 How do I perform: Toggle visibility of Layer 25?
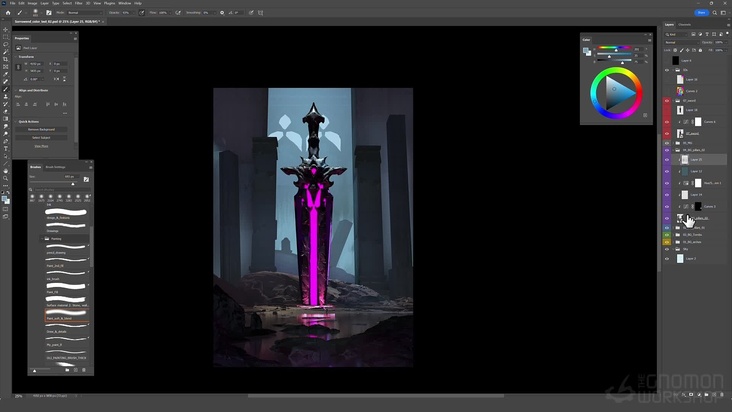667,160
